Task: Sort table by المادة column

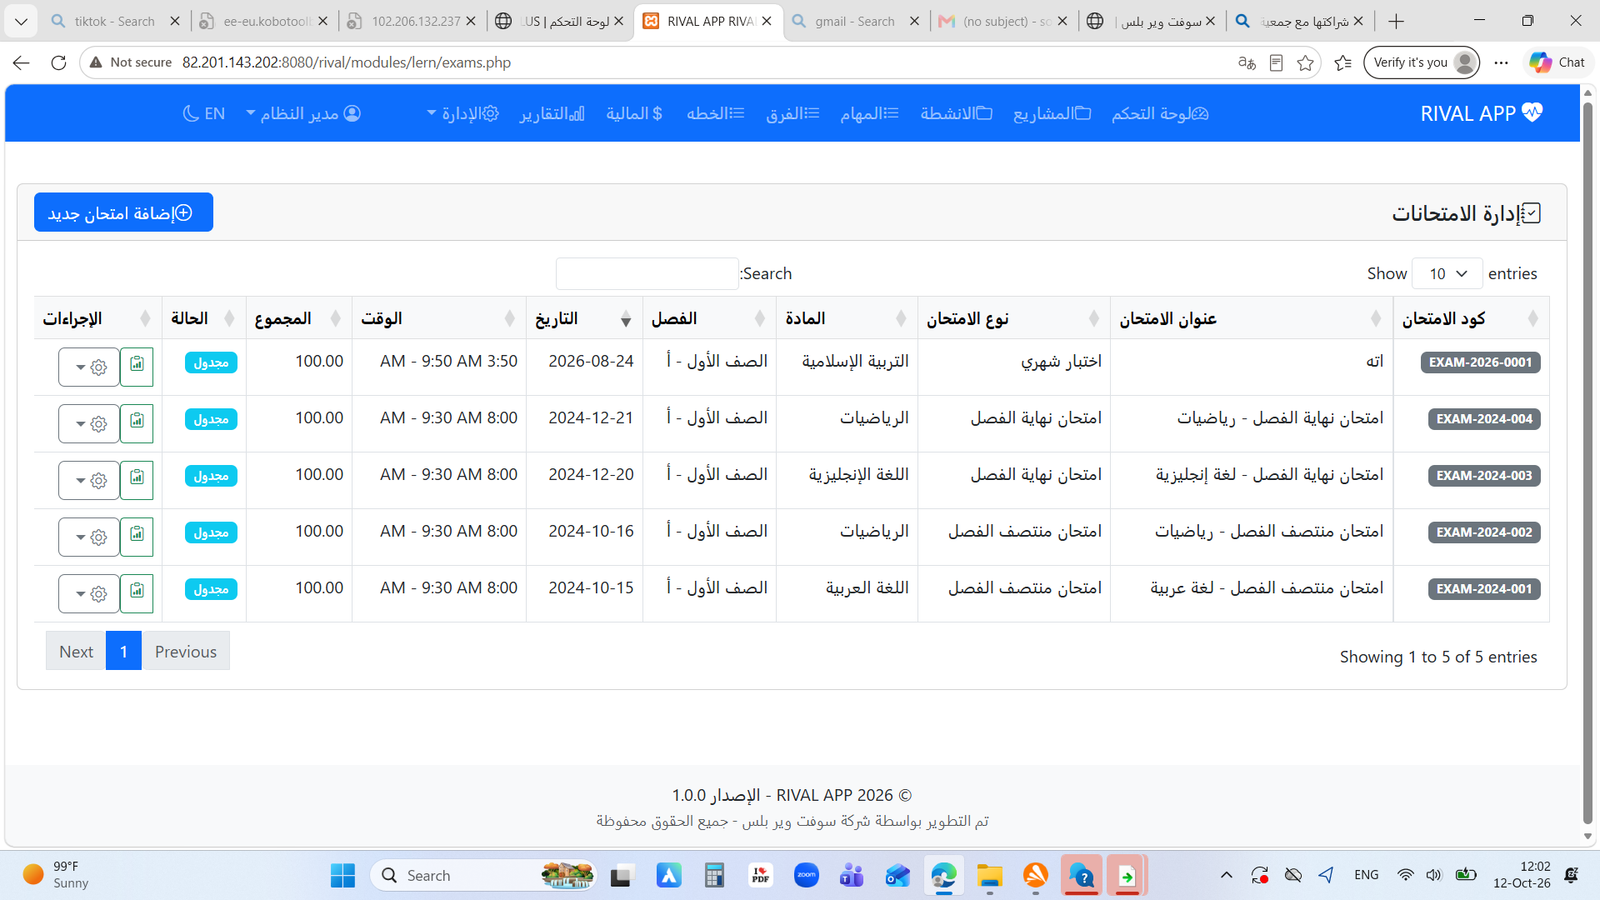Action: 847,318
